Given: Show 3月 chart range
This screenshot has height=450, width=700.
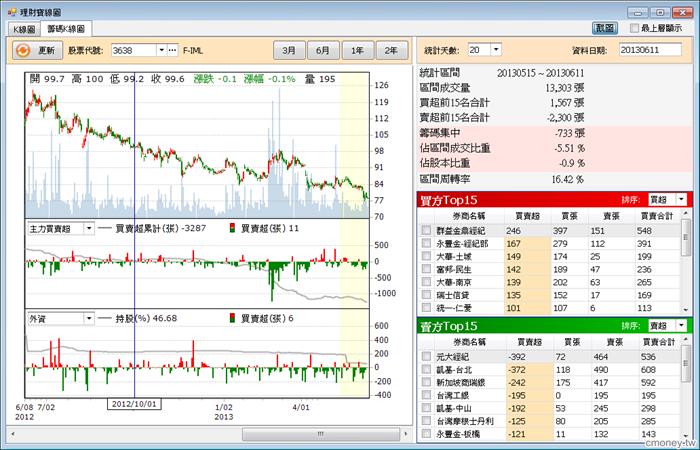Looking at the screenshot, I should [x=289, y=50].
